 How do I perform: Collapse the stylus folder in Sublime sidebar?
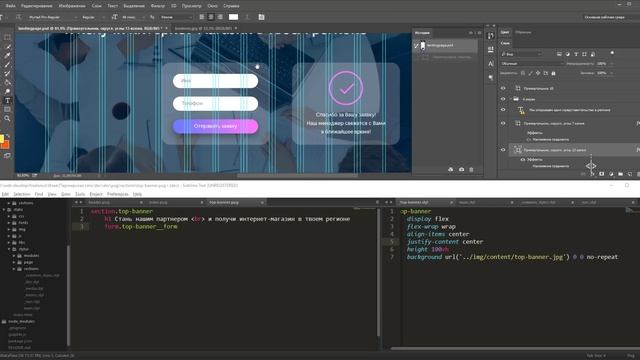click(x=9, y=249)
